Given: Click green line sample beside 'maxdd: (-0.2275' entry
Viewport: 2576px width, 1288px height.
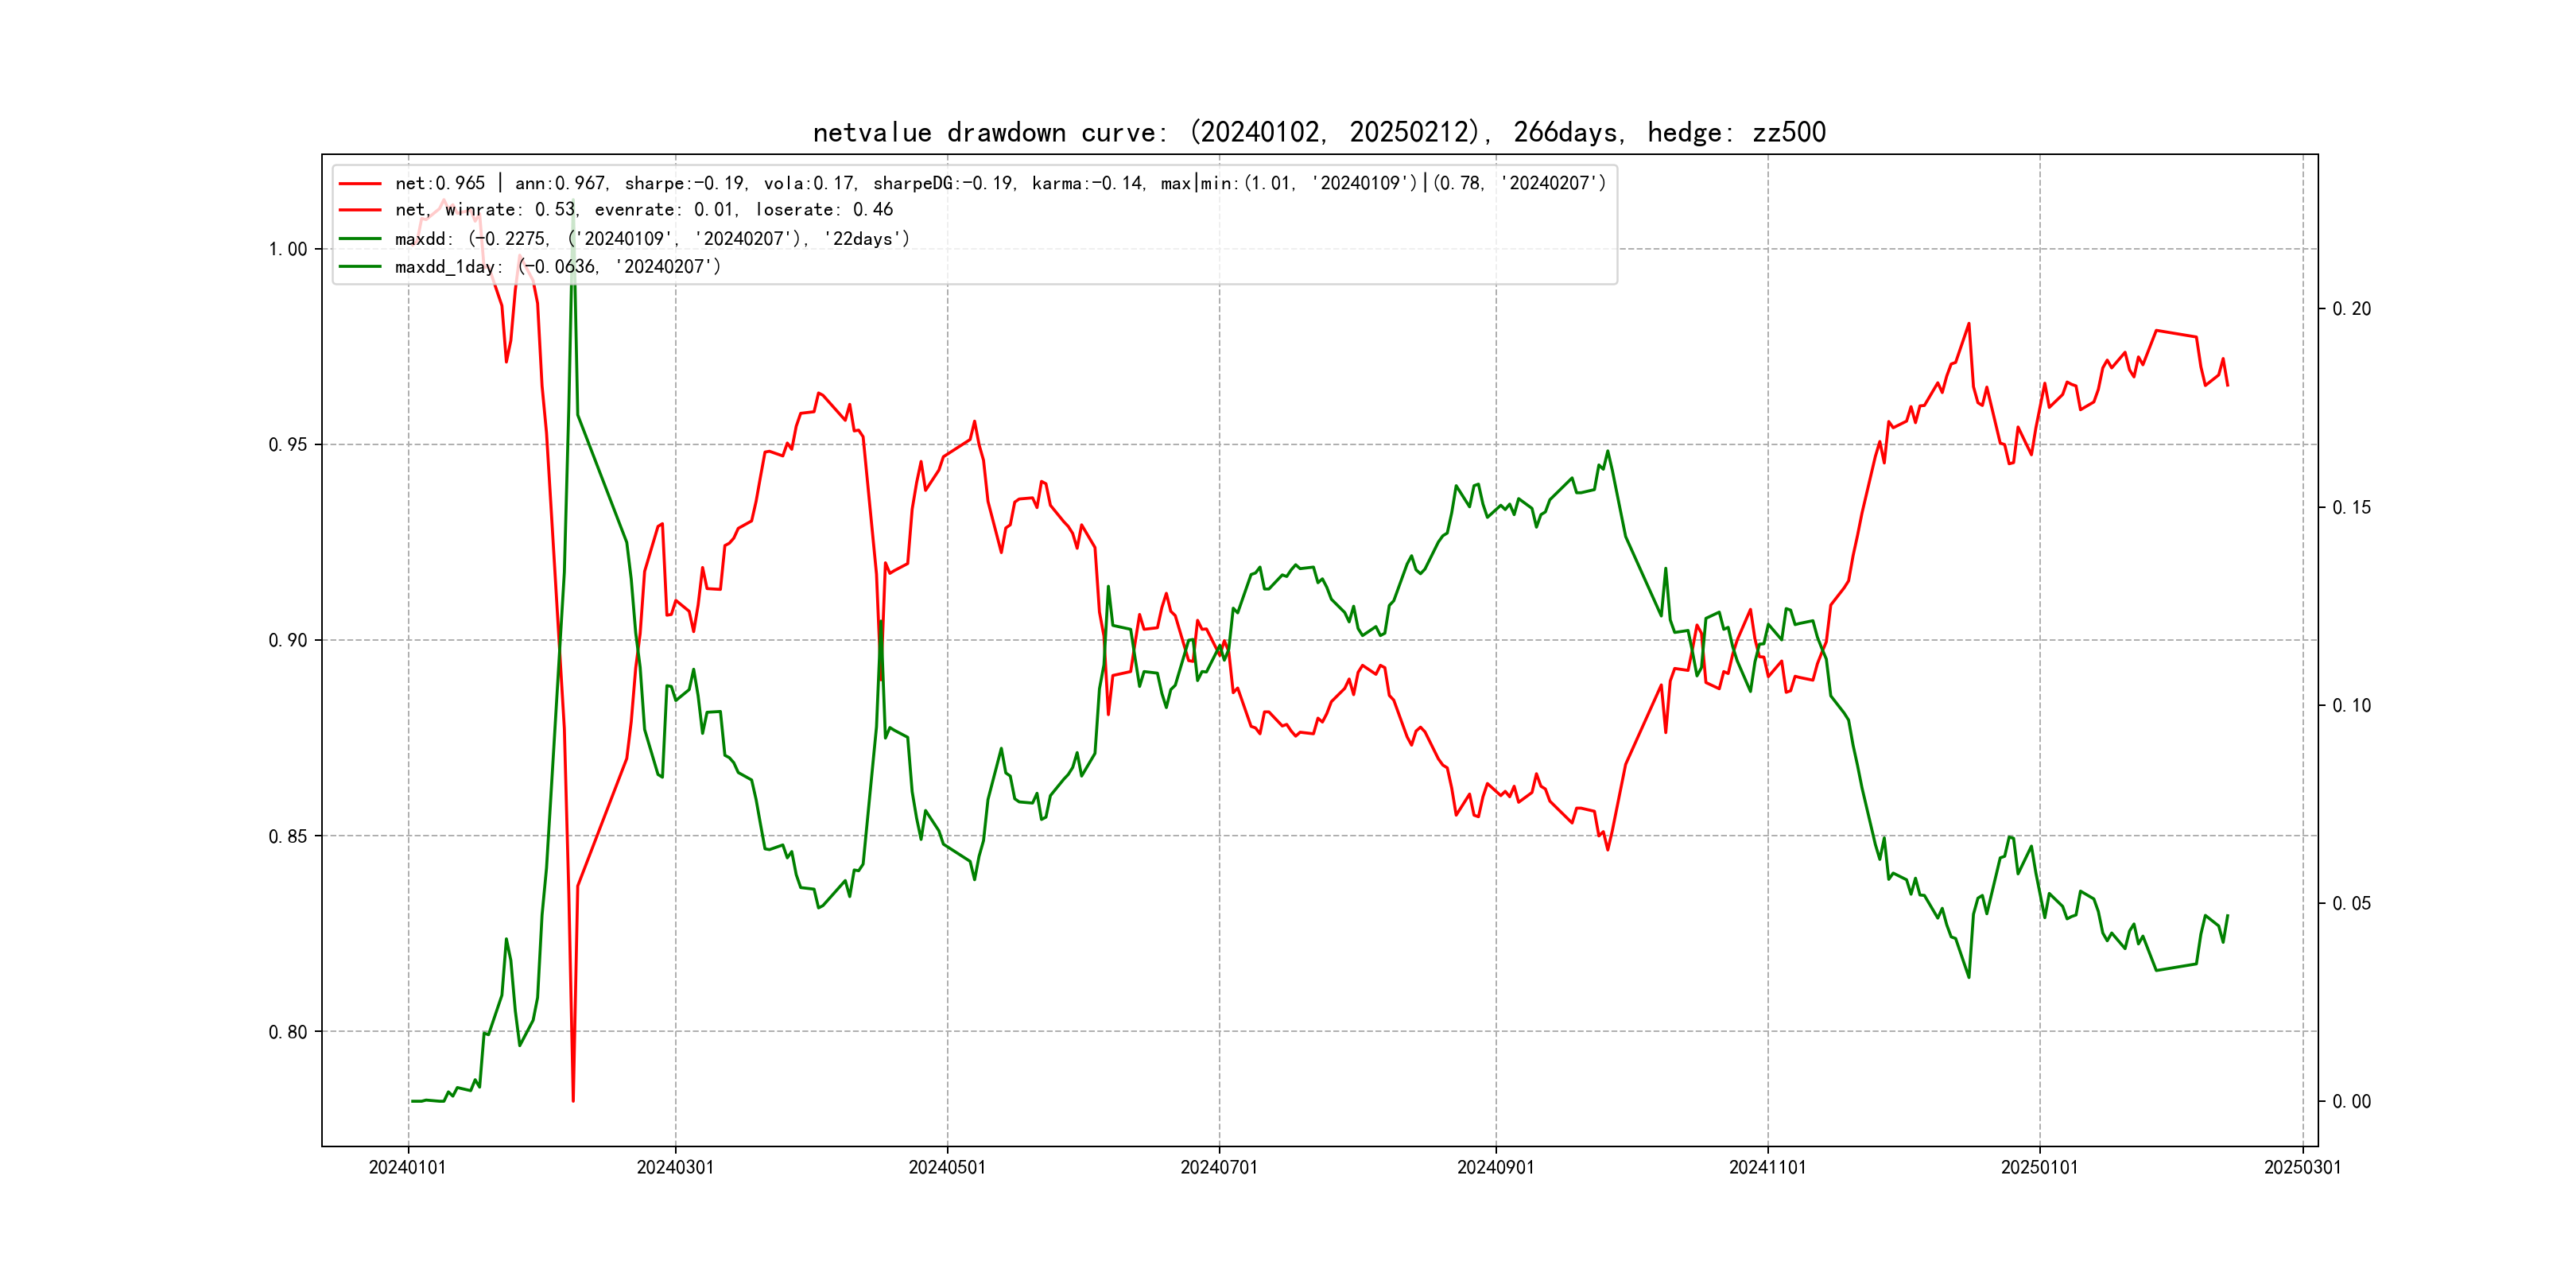Looking at the screenshot, I should click(x=360, y=239).
